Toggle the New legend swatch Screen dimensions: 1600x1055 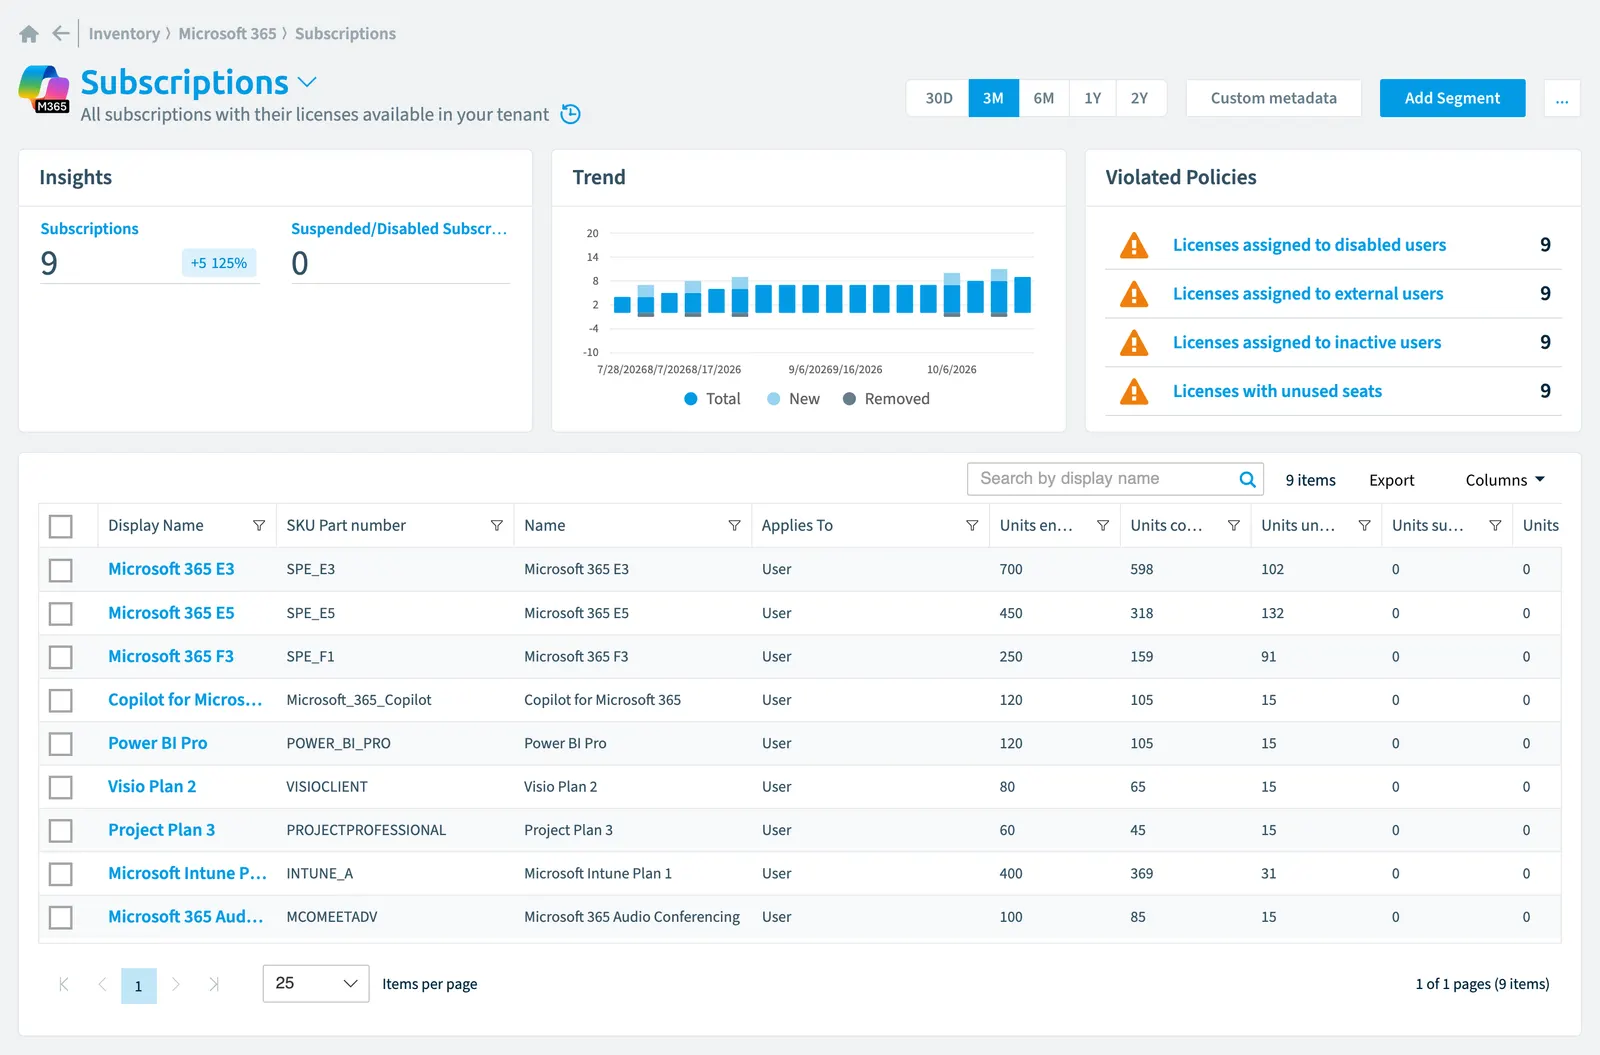[x=773, y=399]
